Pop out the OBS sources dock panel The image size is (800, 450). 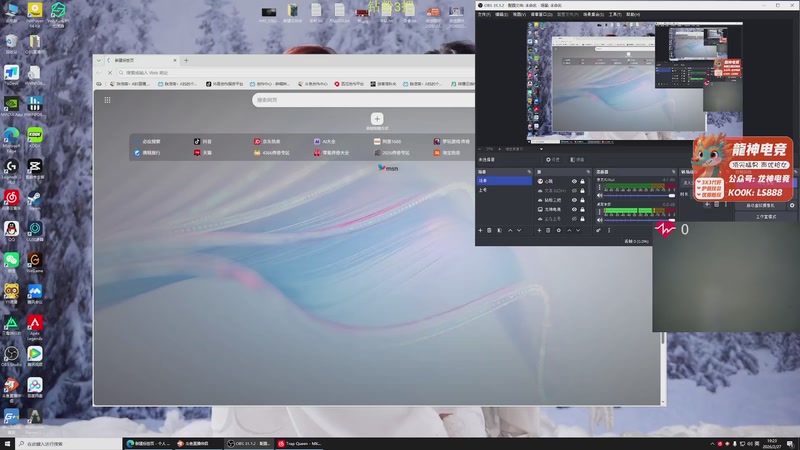588,172
